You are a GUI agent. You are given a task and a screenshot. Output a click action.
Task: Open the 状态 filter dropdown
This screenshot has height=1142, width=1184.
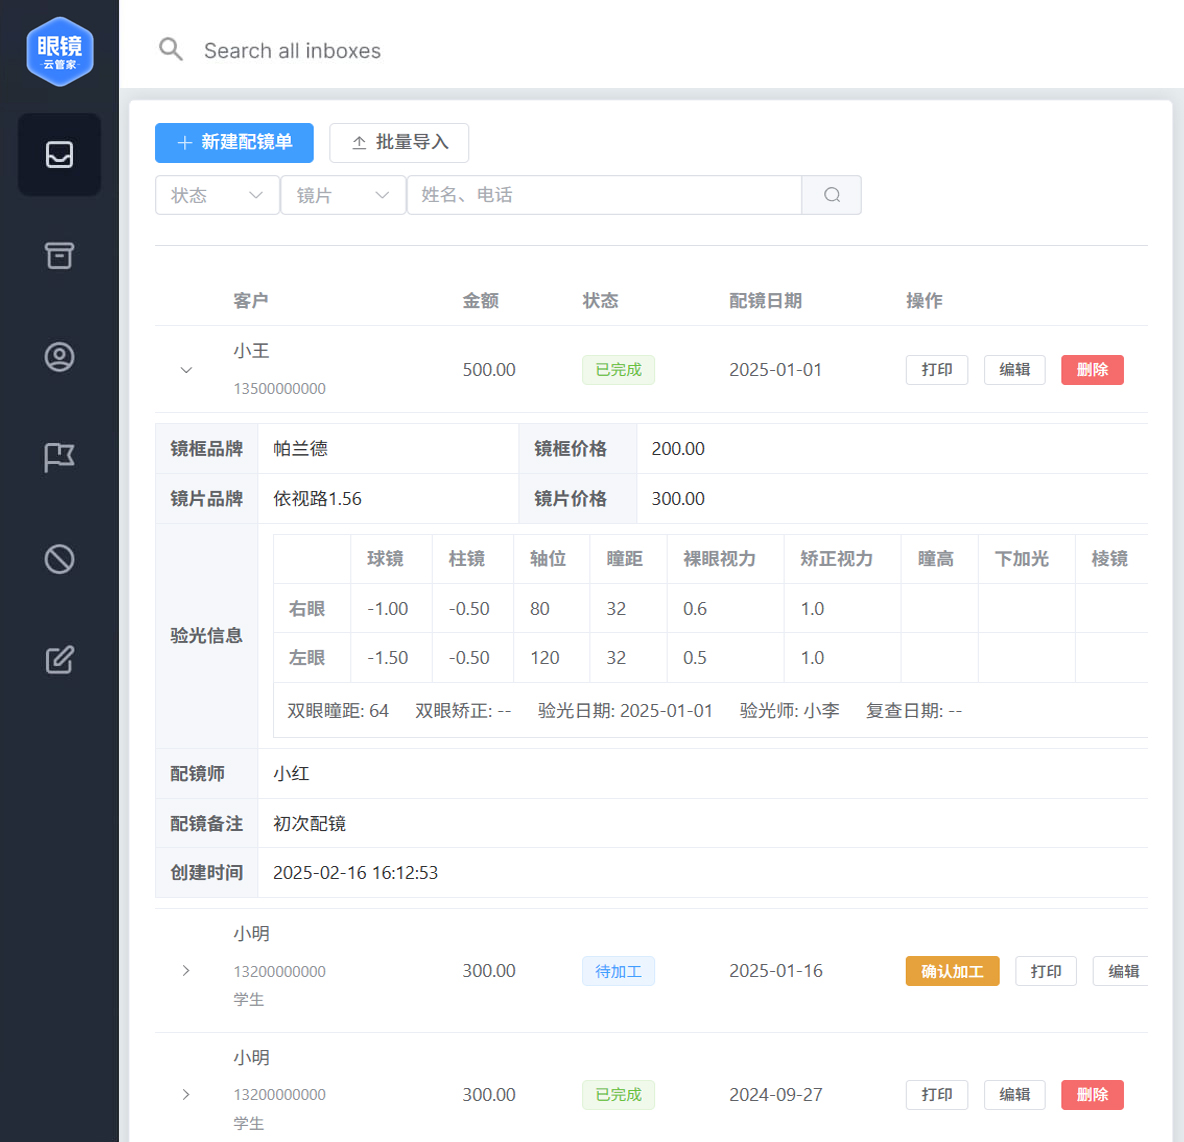[x=217, y=195]
